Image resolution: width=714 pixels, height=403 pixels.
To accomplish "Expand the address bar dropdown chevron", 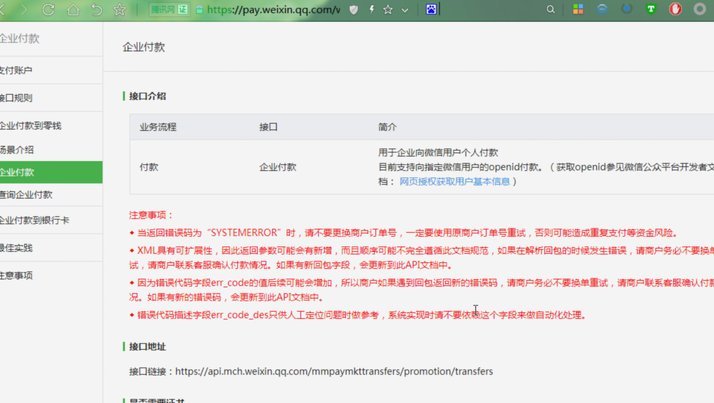I will (405, 10).
